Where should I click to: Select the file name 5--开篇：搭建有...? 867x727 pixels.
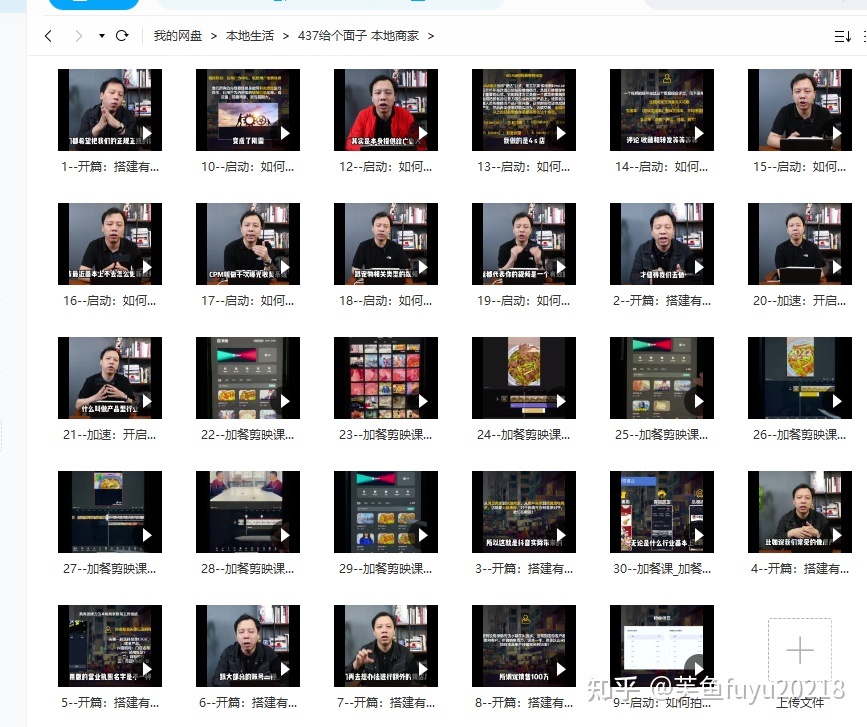tap(110, 703)
